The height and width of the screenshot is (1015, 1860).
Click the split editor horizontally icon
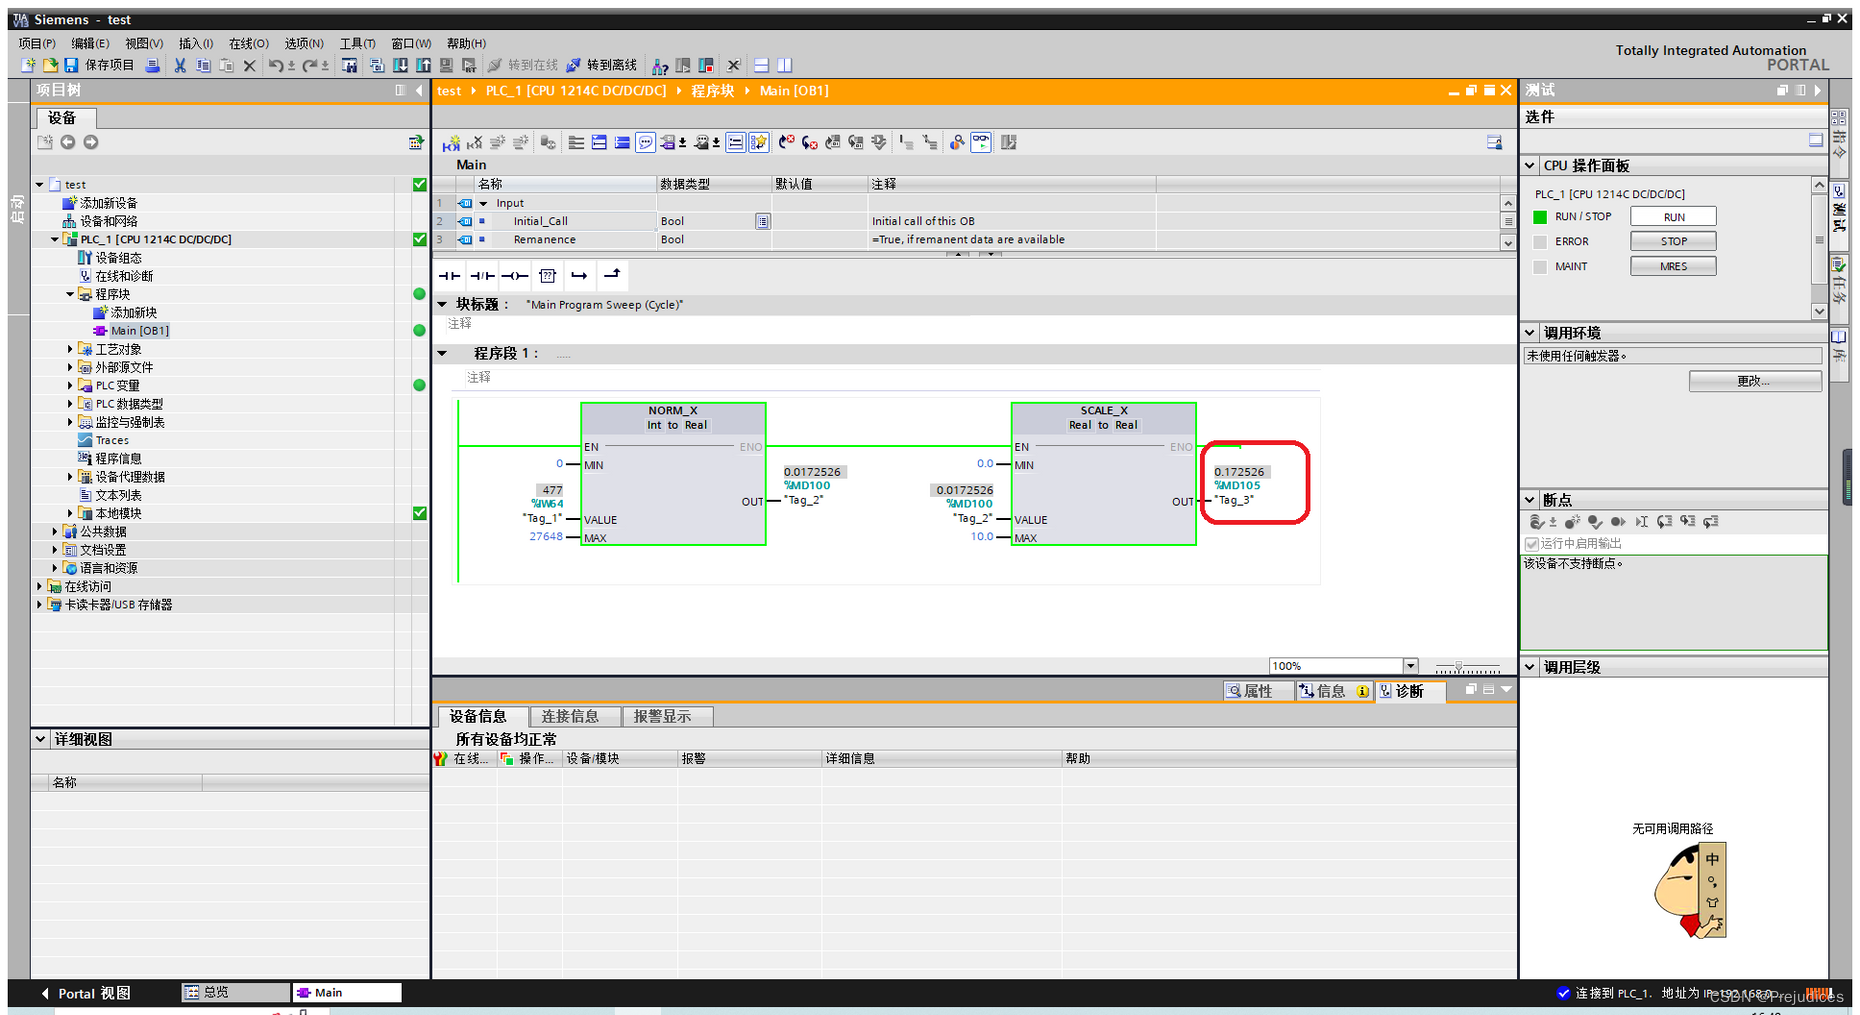pyautogui.click(x=761, y=65)
